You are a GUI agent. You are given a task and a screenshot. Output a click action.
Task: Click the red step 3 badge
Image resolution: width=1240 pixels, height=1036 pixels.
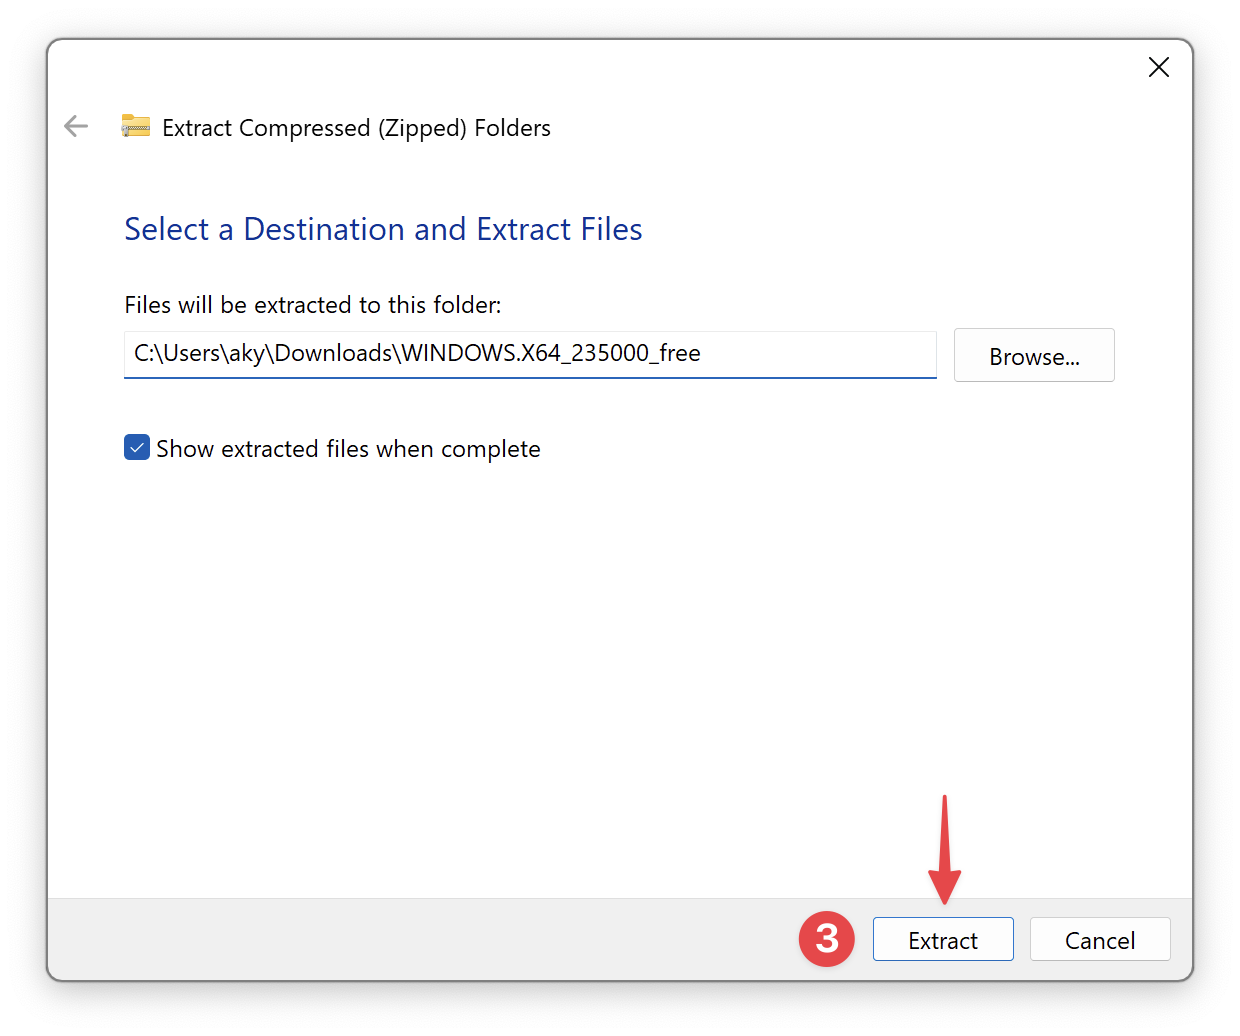[x=826, y=939]
